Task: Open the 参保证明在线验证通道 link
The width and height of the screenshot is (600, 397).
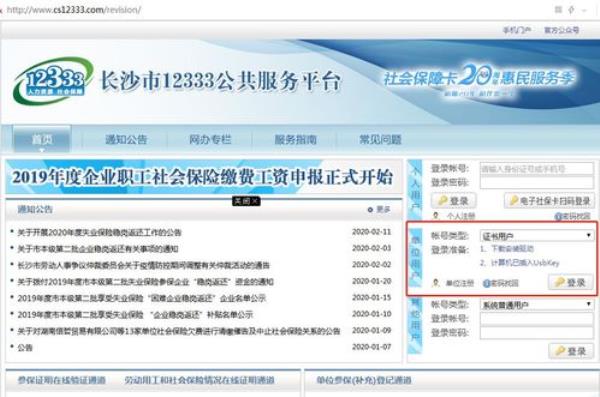Action: (x=62, y=380)
